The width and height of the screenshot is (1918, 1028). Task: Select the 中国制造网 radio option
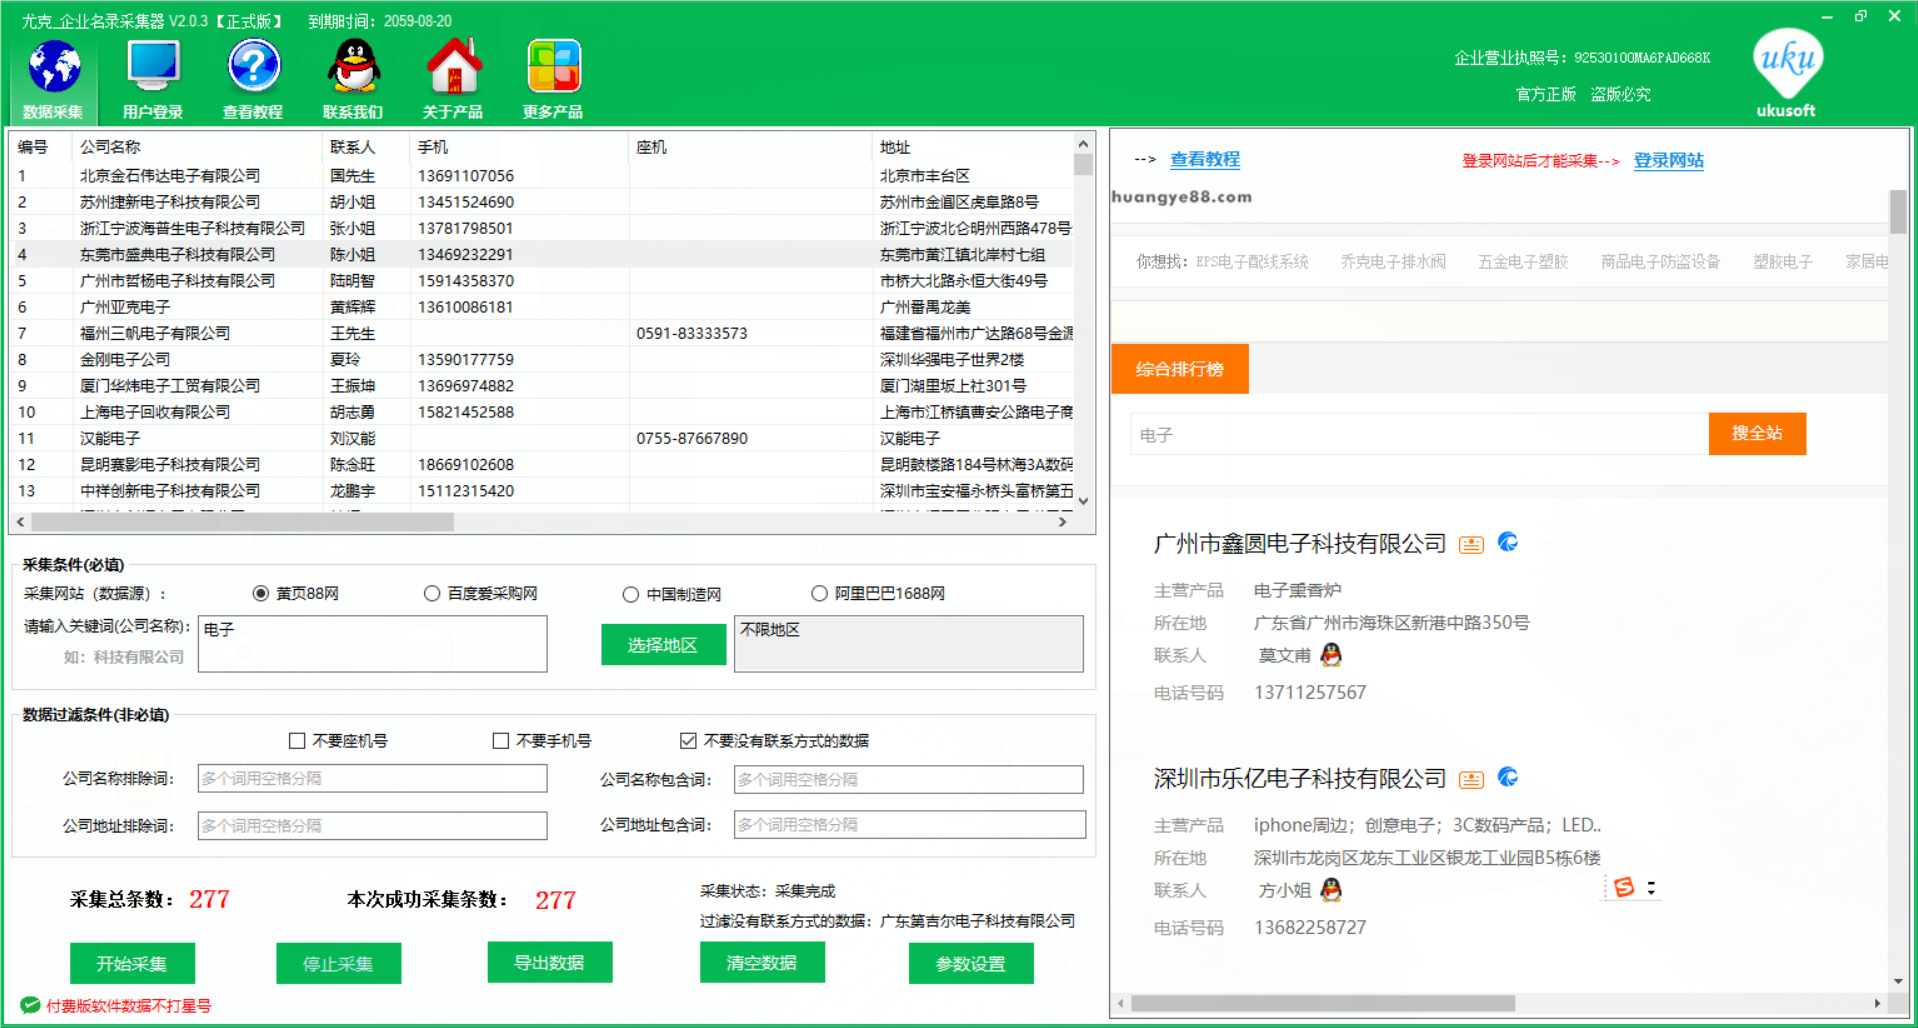coord(631,595)
